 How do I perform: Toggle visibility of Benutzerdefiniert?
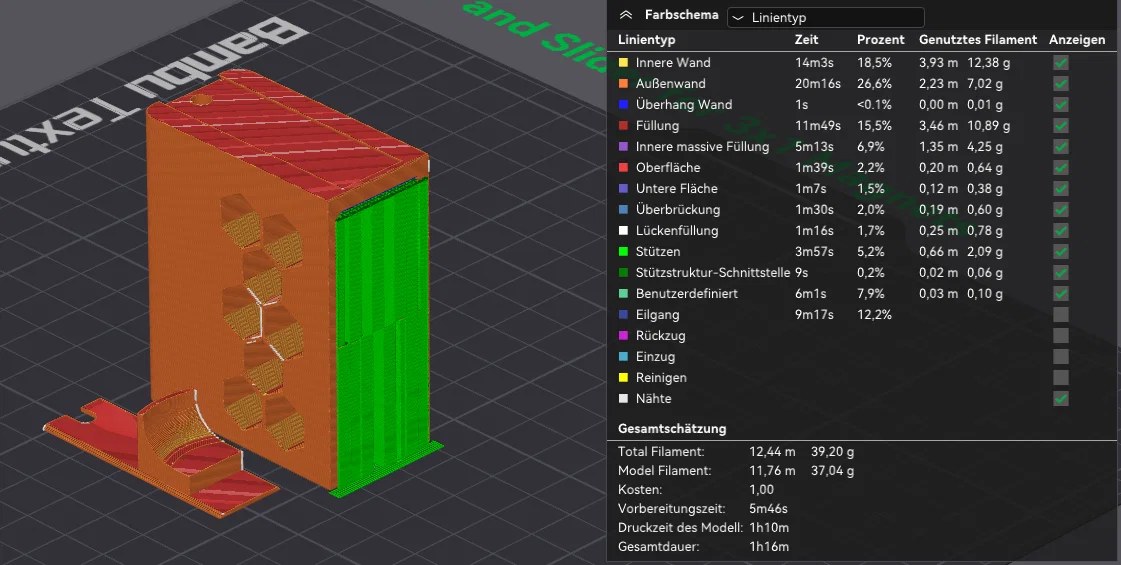1061,293
